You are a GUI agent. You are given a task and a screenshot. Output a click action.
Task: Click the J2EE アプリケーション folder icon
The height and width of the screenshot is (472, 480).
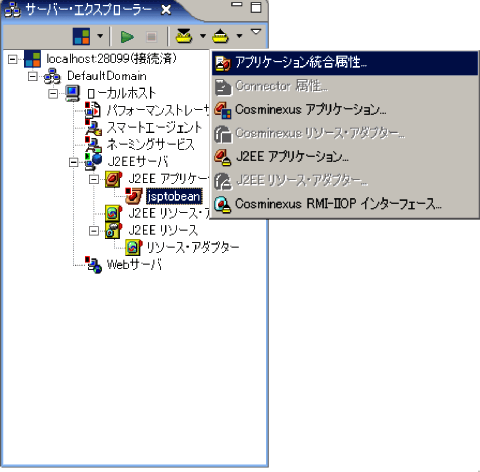coord(114,179)
